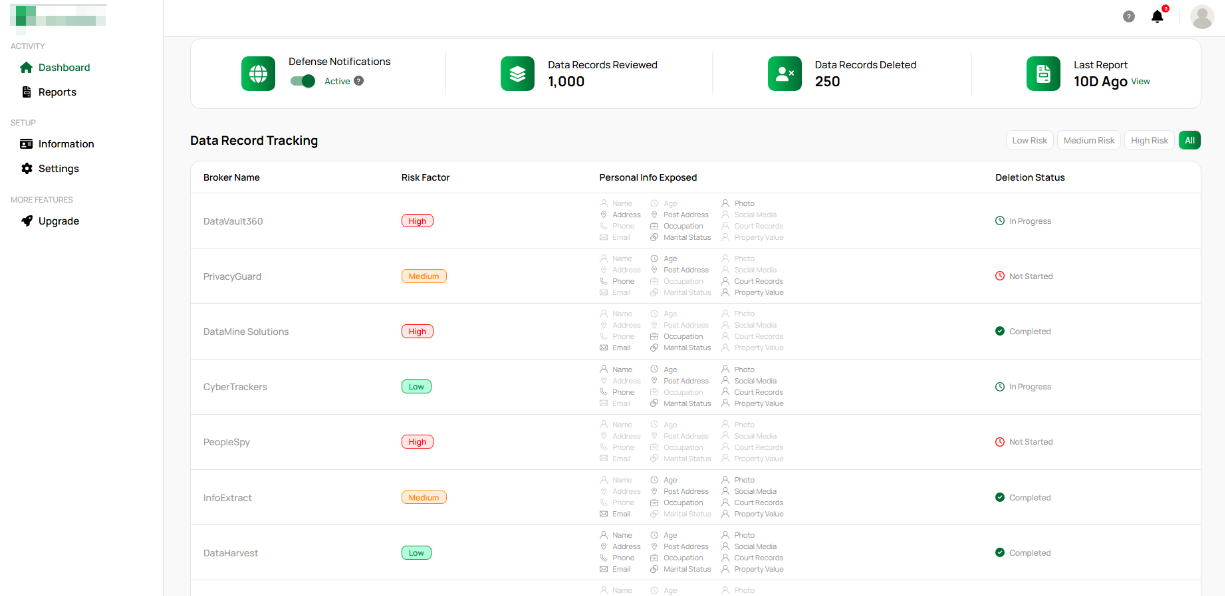The height and width of the screenshot is (596, 1225).
Task: Click the Last Report document icon
Action: tap(1043, 73)
